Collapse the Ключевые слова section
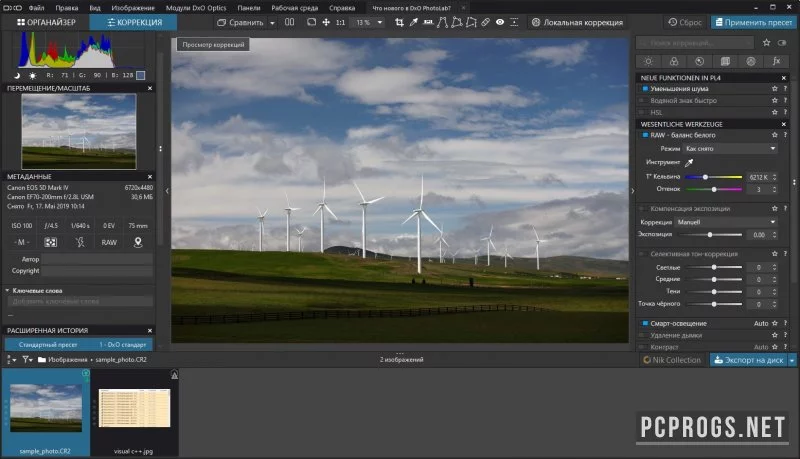800x459 pixels. [x=8, y=291]
